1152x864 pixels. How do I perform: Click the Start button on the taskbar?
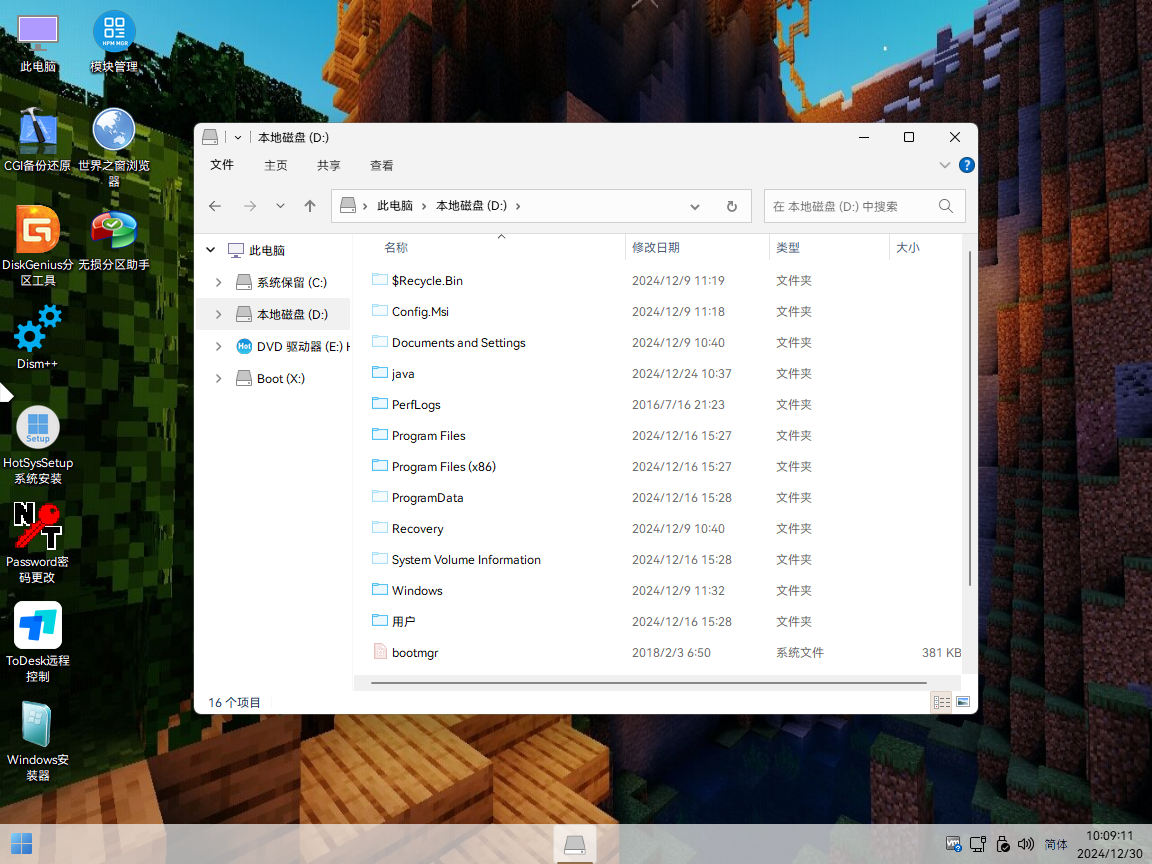[x=21, y=844]
